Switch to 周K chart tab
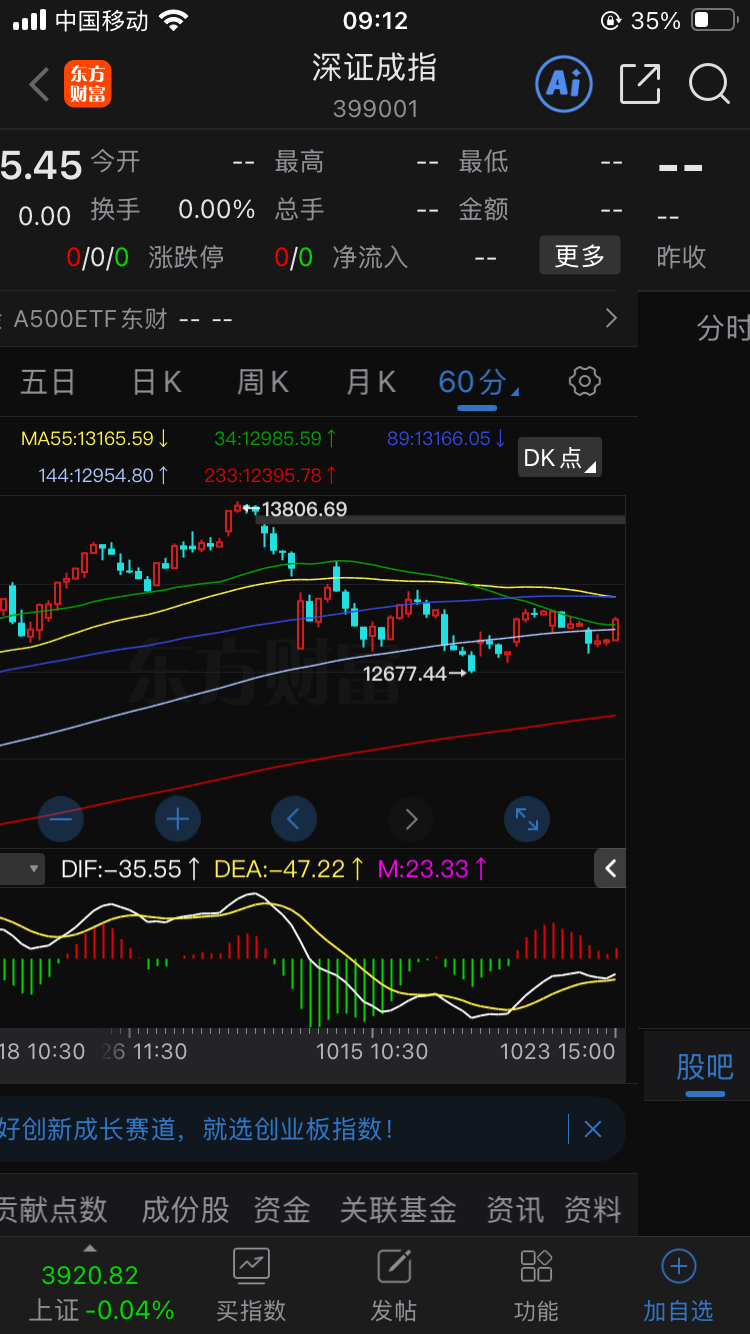750x1334 pixels. 263,382
